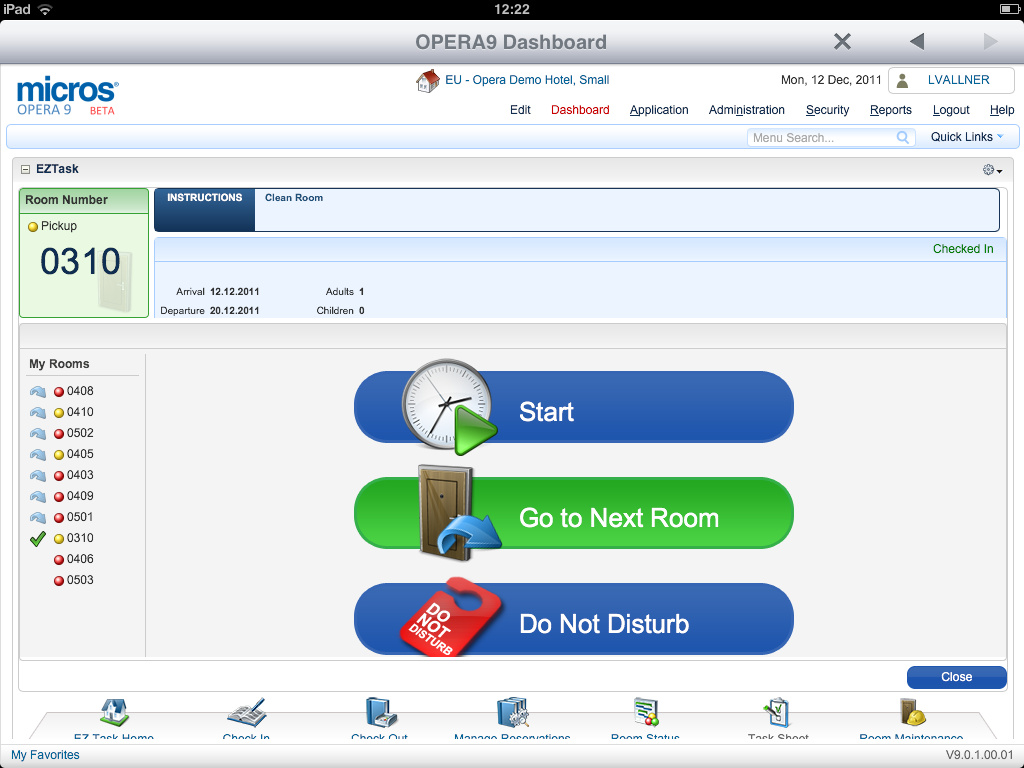Select room 0503 in My Rooms
Image resolution: width=1024 pixels, height=768 pixels.
coord(80,580)
